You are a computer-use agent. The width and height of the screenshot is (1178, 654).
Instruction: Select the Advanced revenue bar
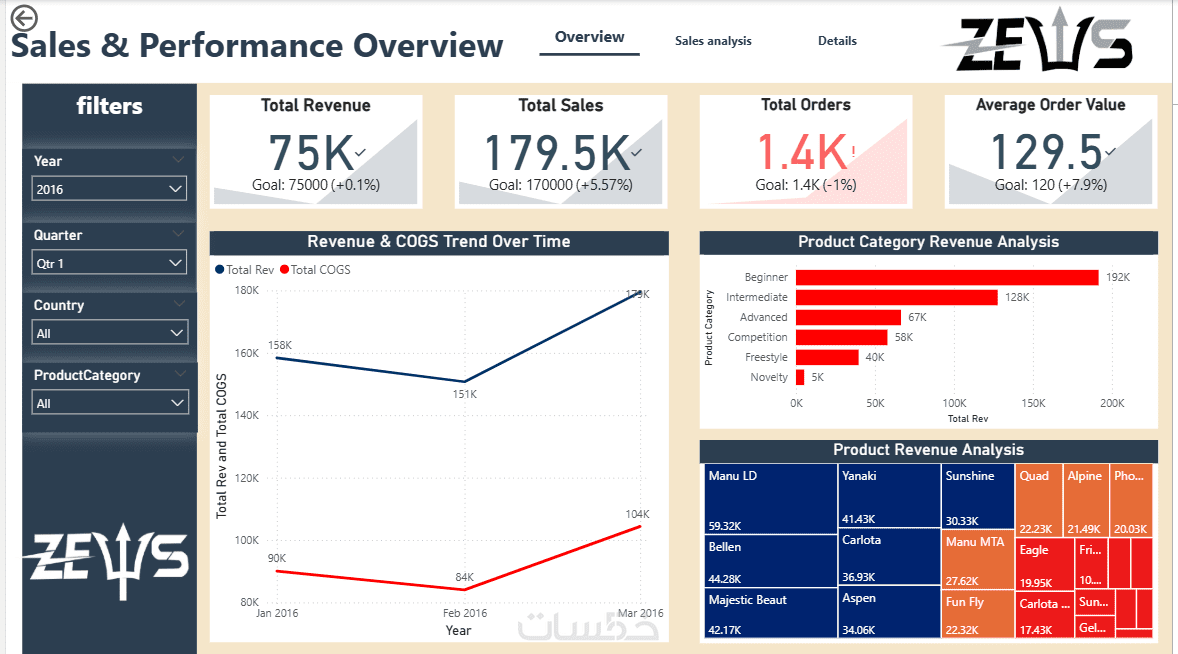(x=848, y=318)
